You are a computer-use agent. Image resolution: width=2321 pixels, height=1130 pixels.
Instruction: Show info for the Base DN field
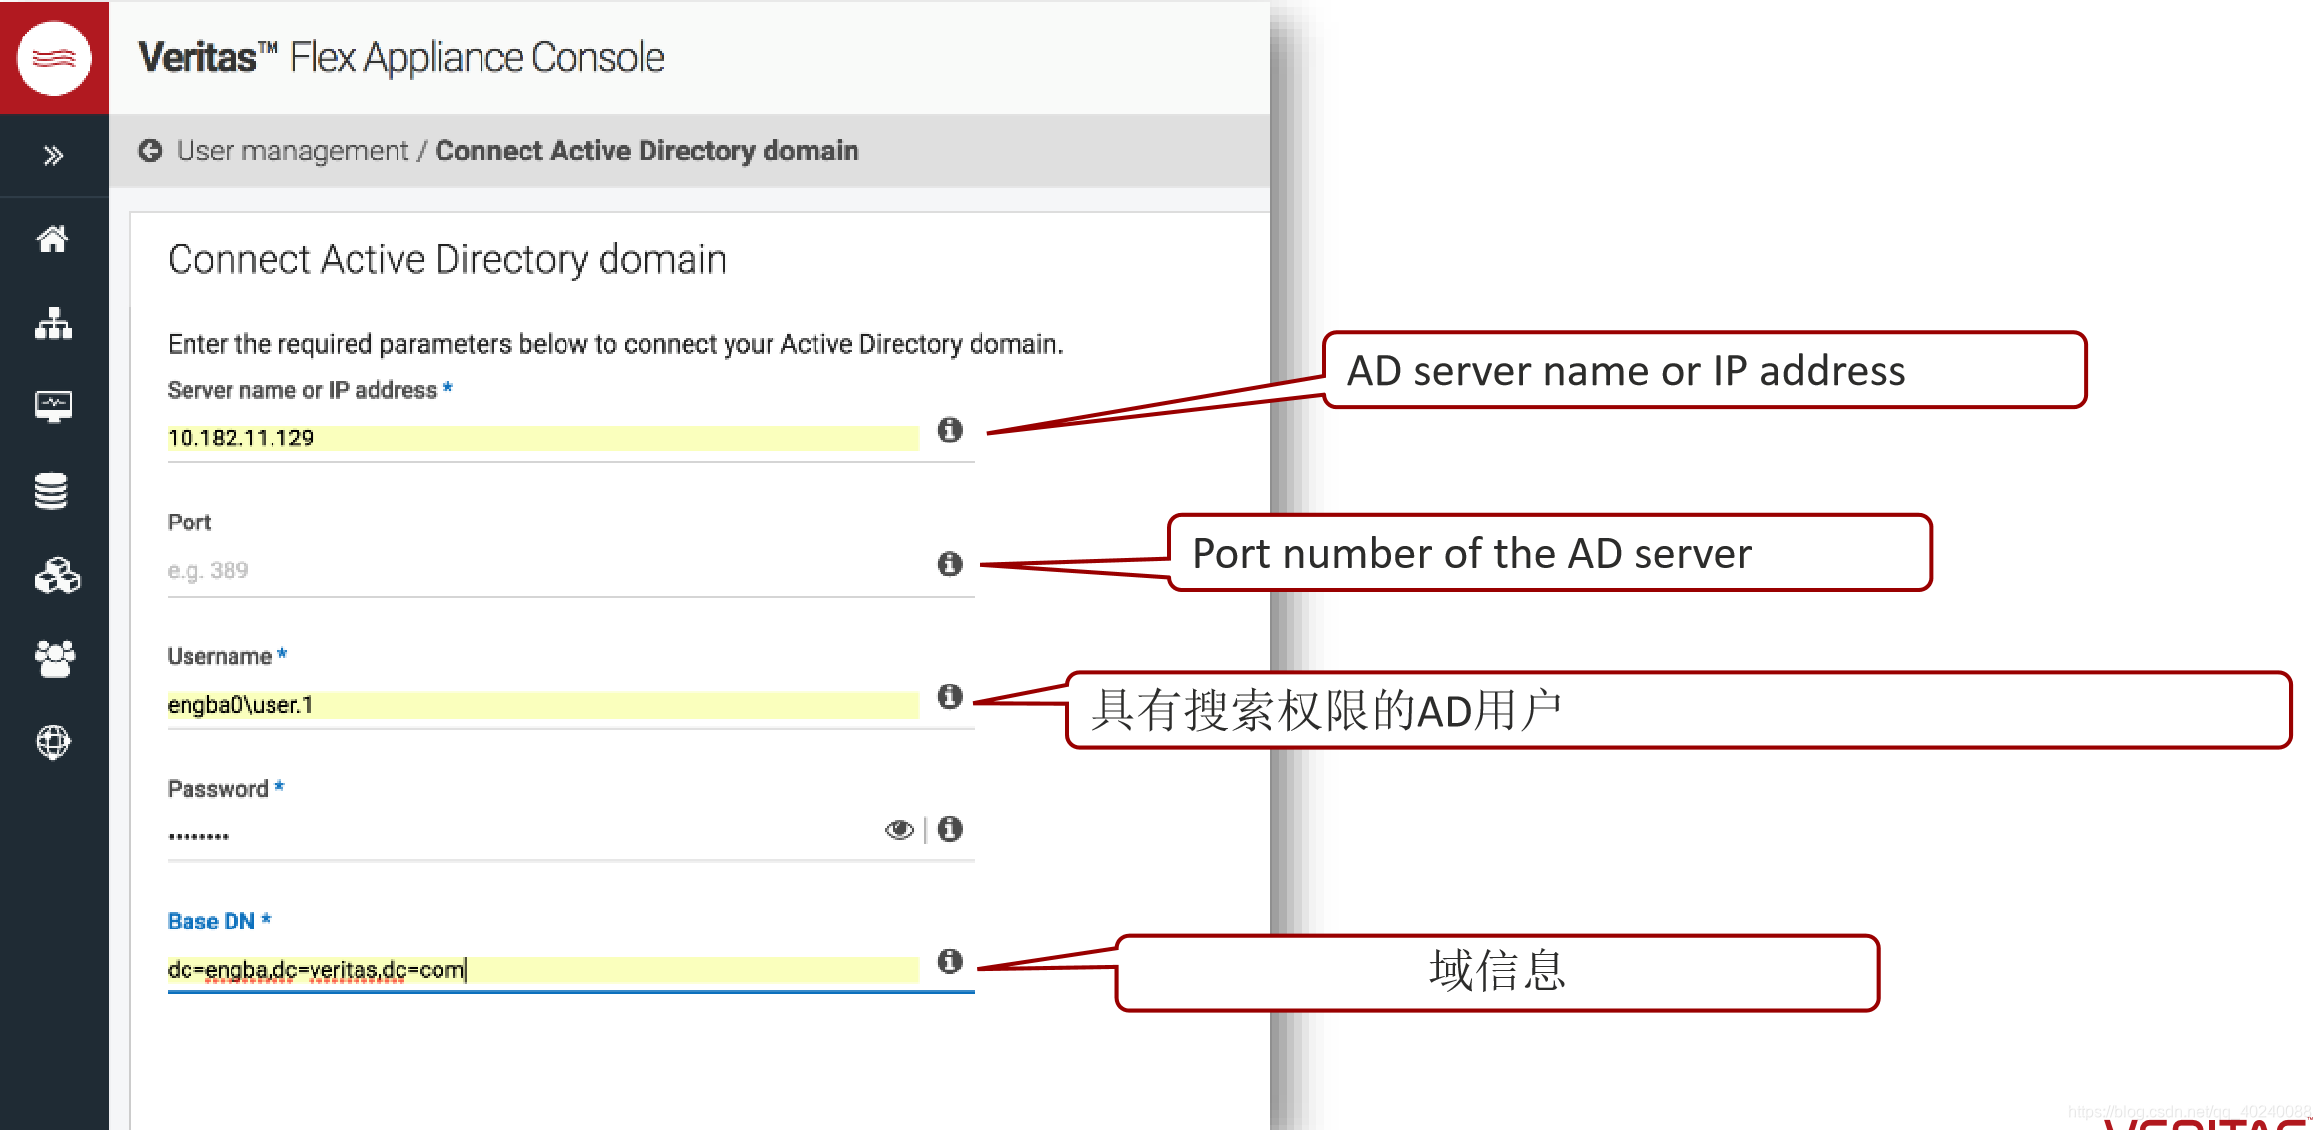[950, 961]
